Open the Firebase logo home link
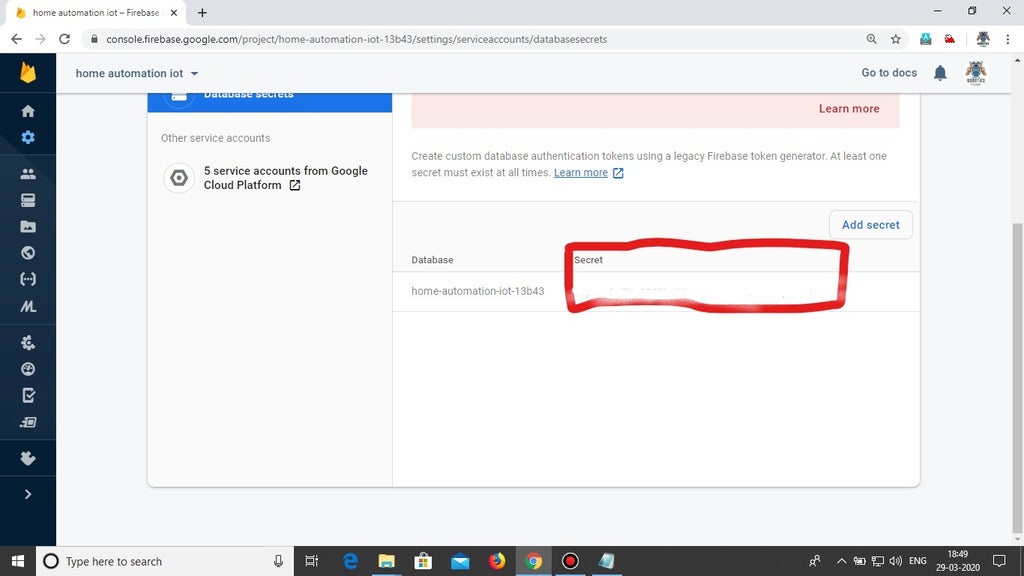Image resolution: width=1024 pixels, height=576 pixels. tap(27, 72)
